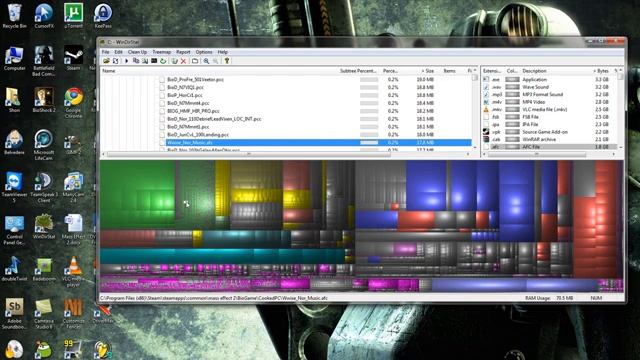The image size is (640, 360).
Task: Open BioShock 2 desktop icon
Action: pos(44,100)
